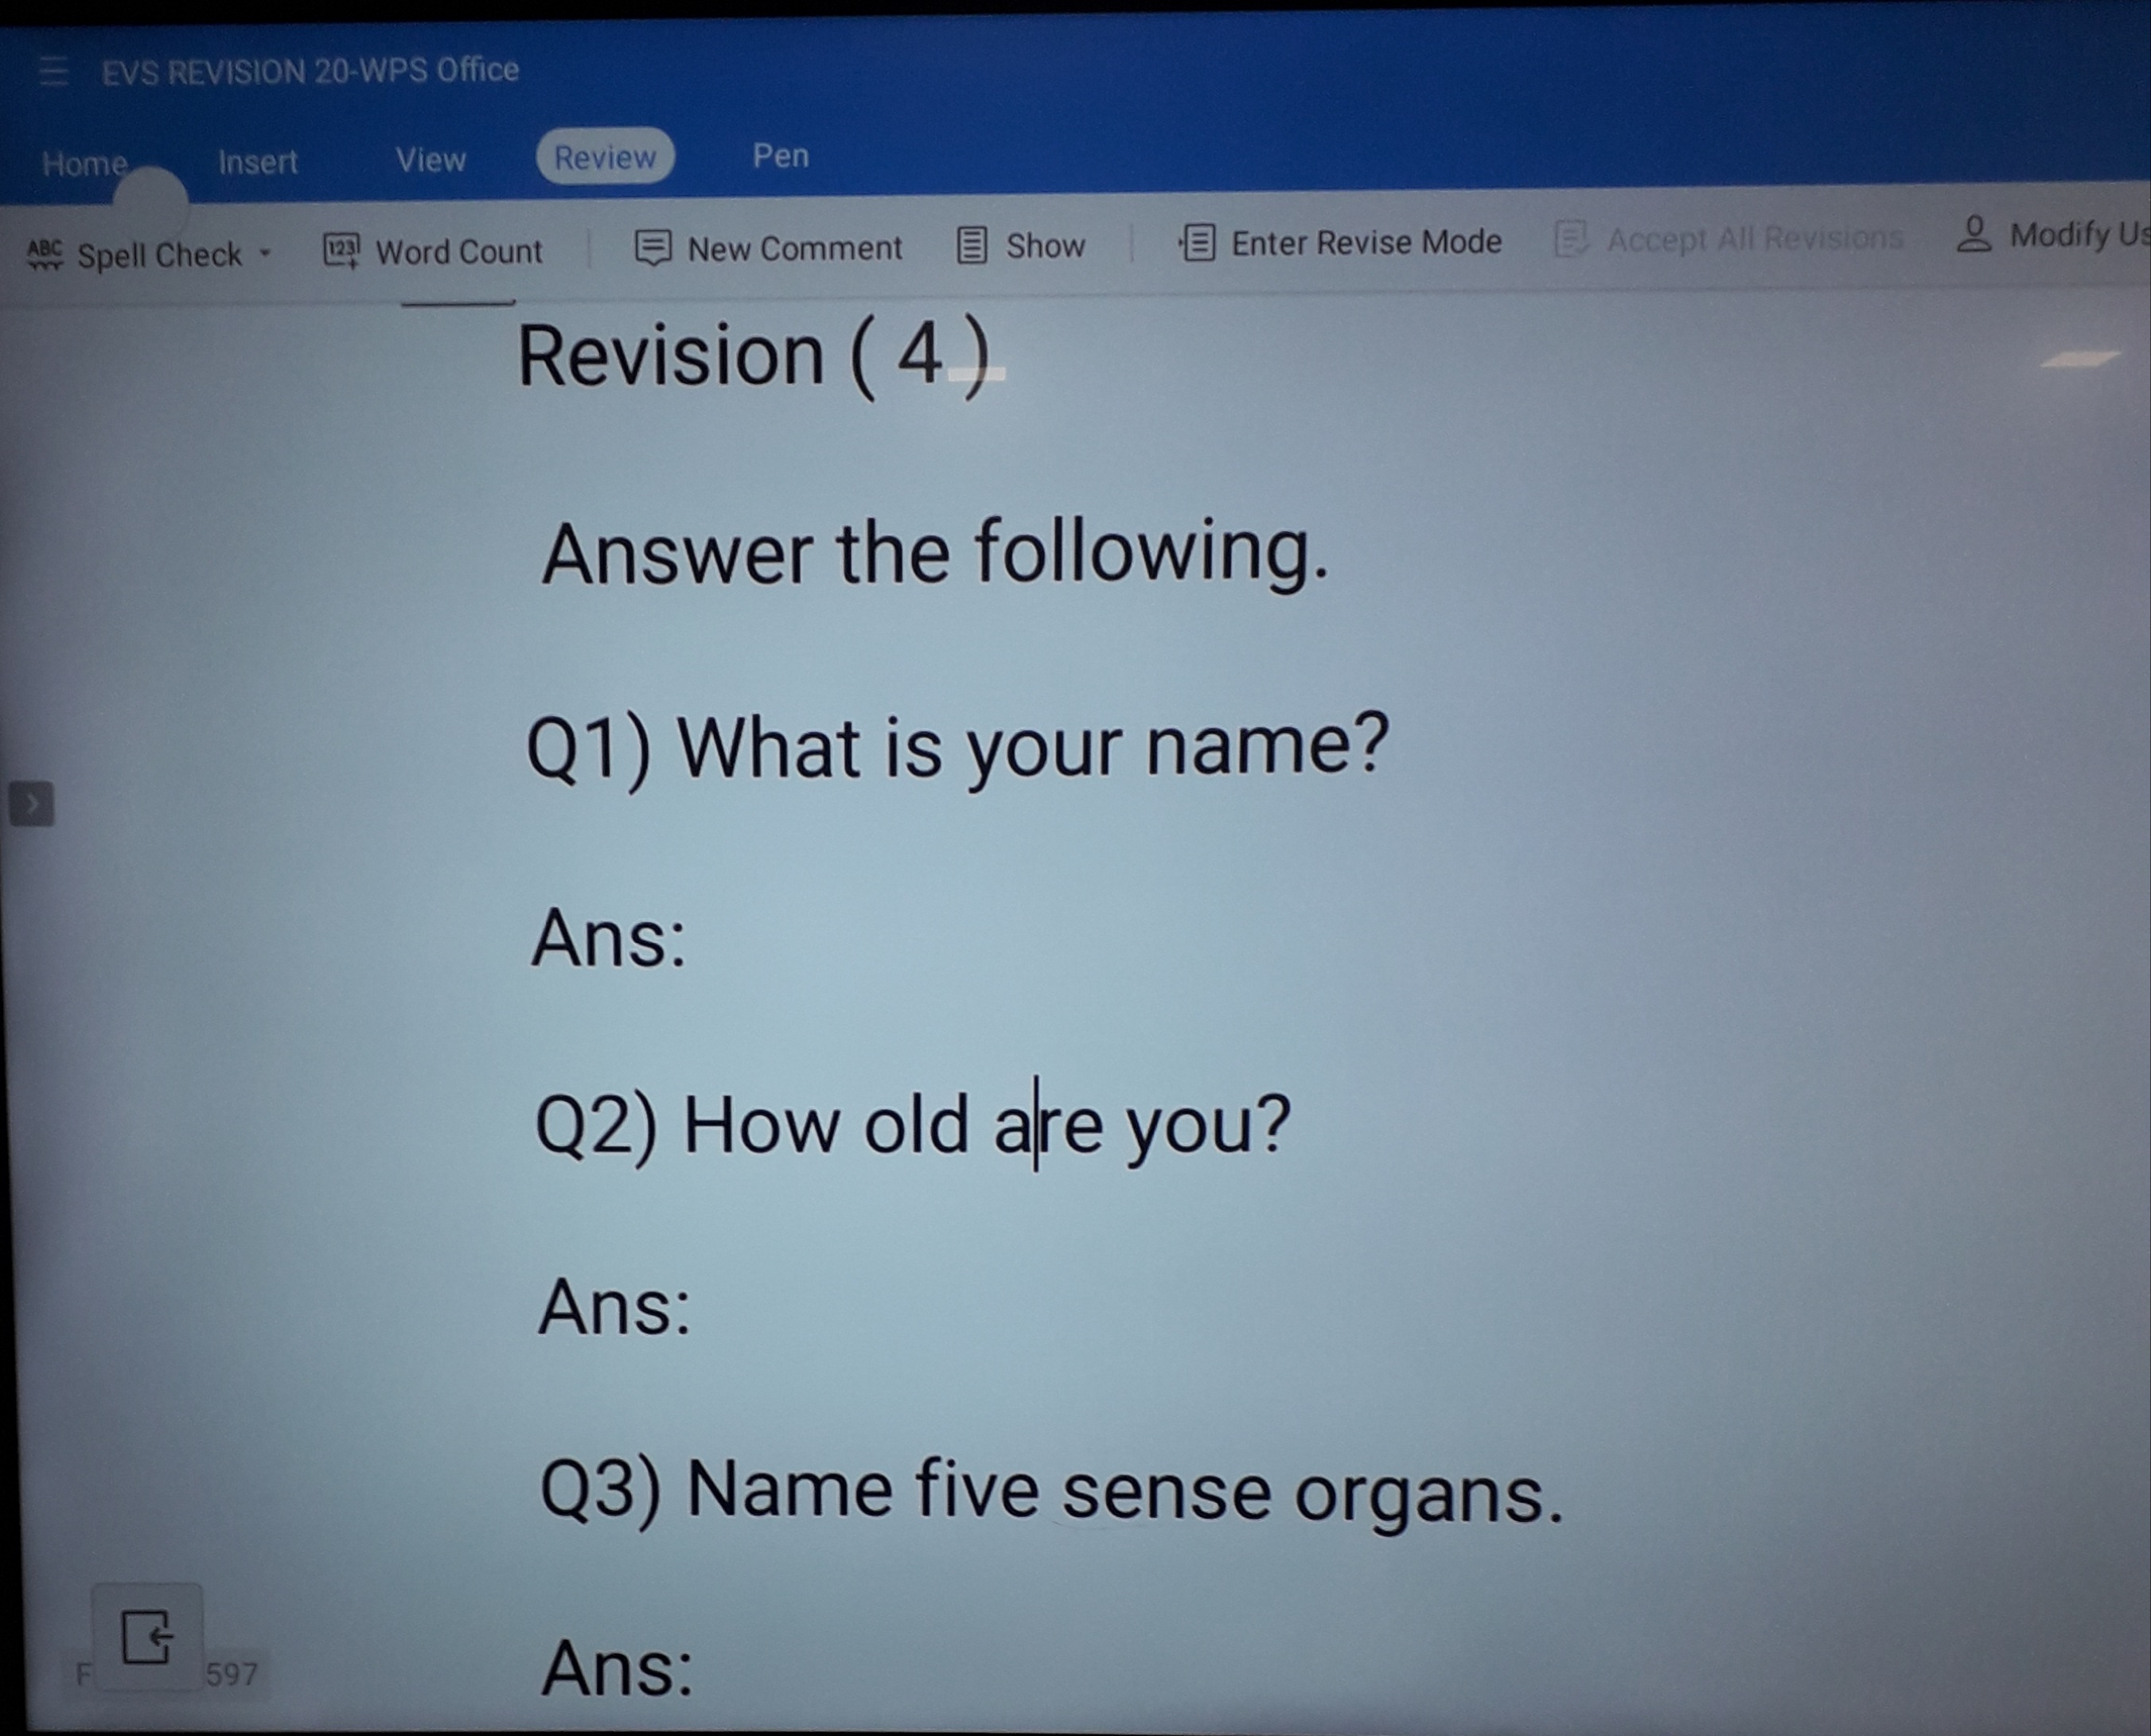2151x1736 pixels.
Task: Open the Pen tab
Action: [x=780, y=155]
